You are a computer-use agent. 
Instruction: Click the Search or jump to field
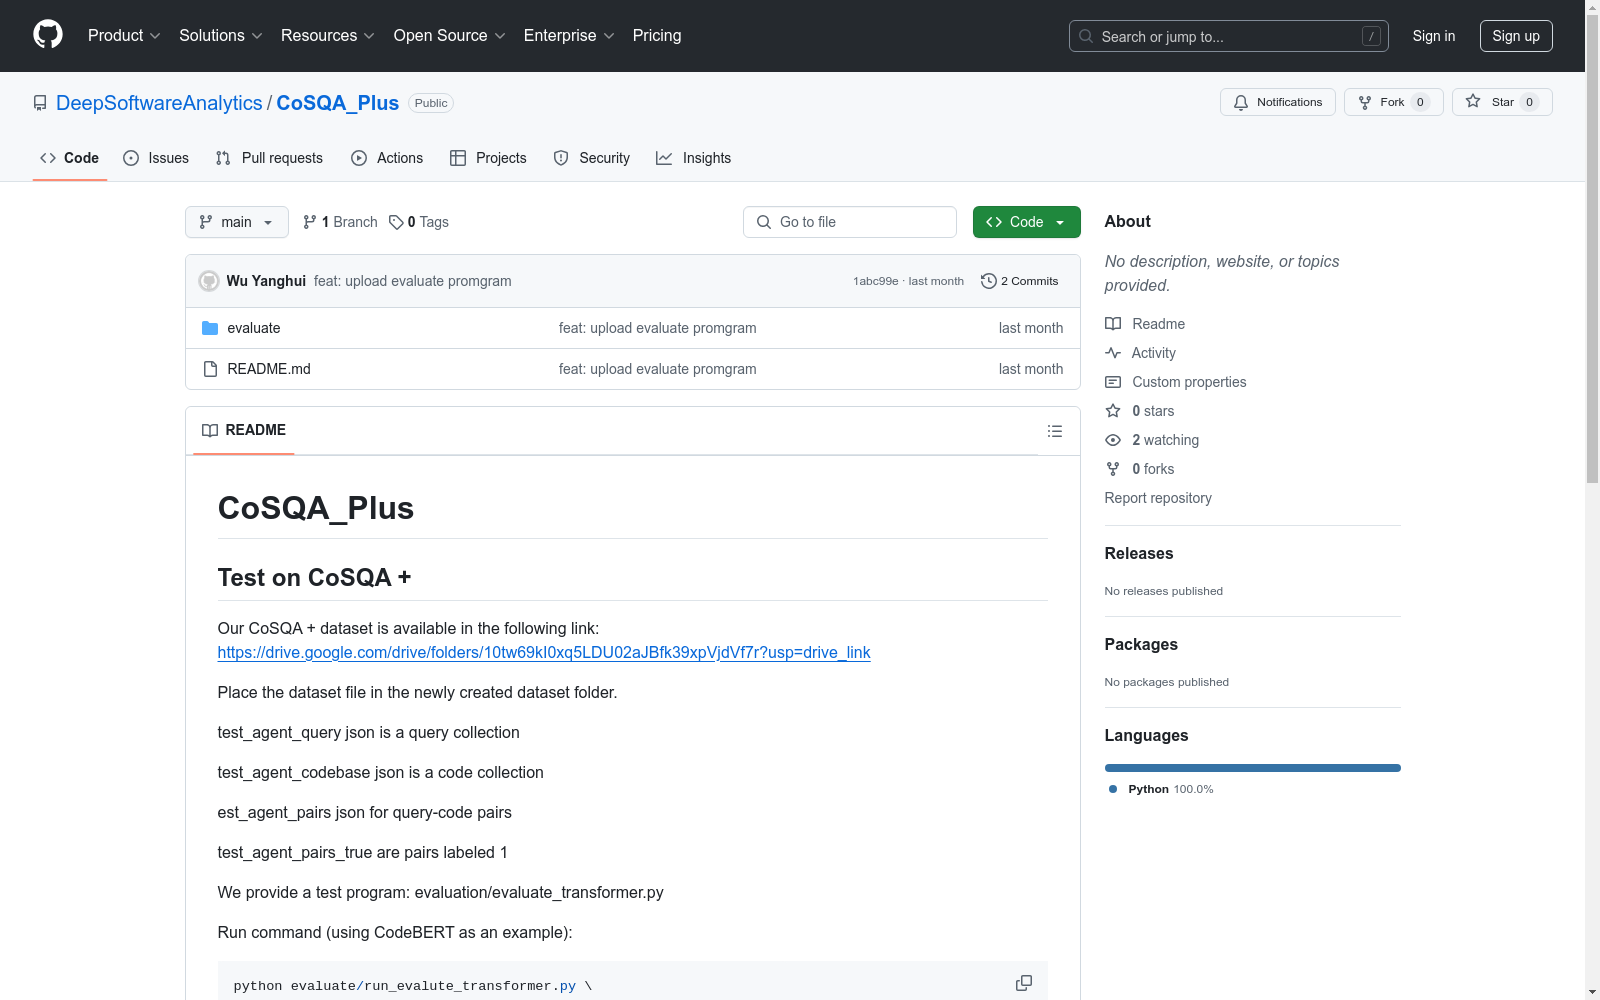point(1229,36)
